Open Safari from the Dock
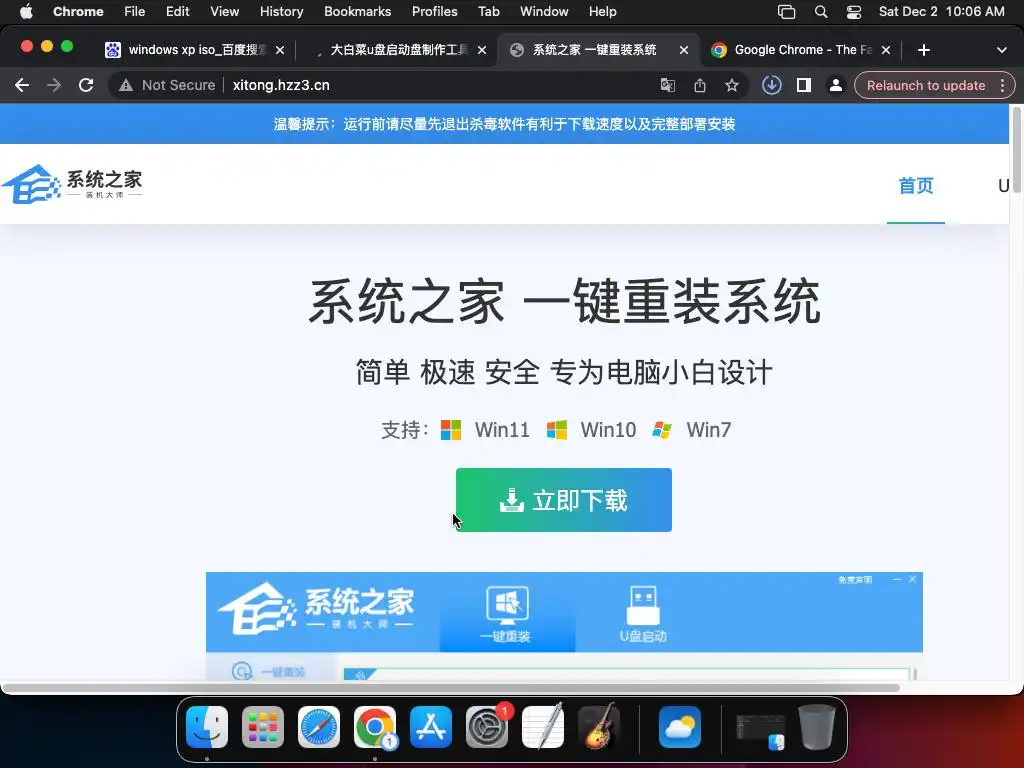 [319, 727]
